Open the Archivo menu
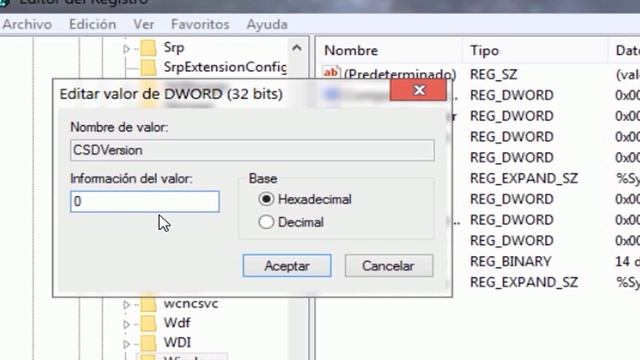 27,24
